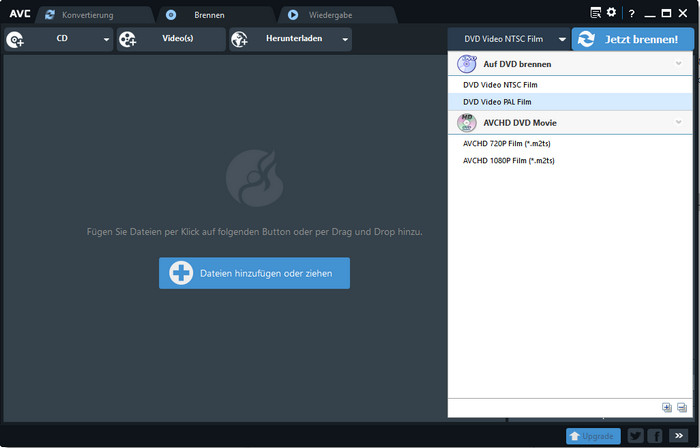
Task: Click the refresh icon on Jetzt brennen
Action: [586, 39]
